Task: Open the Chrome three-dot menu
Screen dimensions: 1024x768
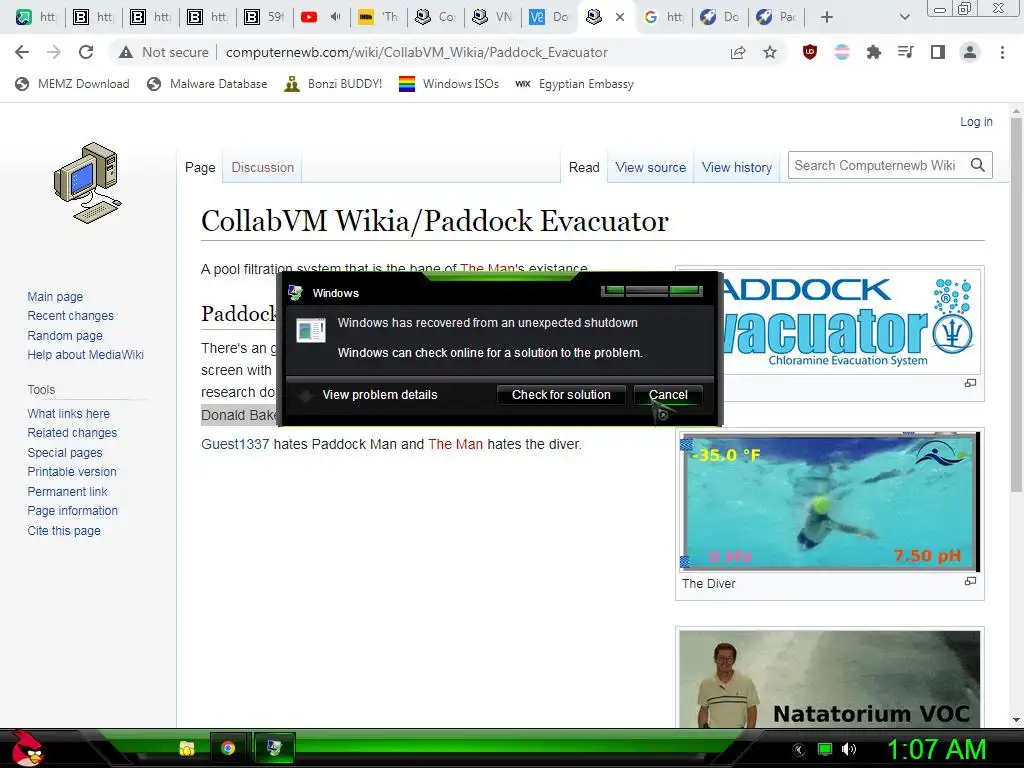Action: 1002,52
